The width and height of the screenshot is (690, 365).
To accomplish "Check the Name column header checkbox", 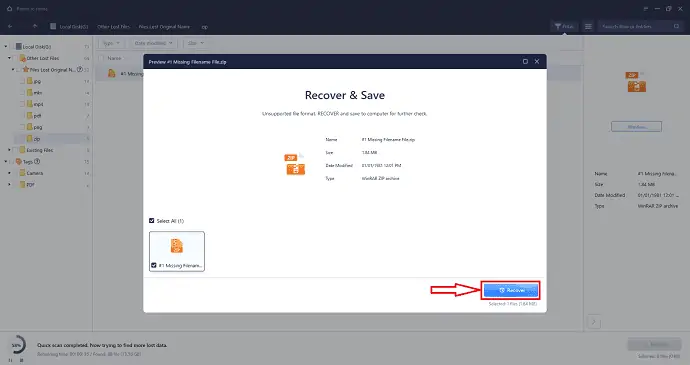I will [101, 58].
